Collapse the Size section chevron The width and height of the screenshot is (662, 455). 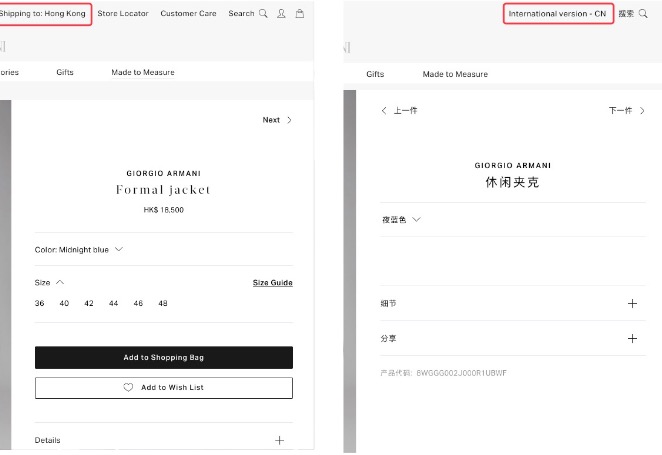60,282
